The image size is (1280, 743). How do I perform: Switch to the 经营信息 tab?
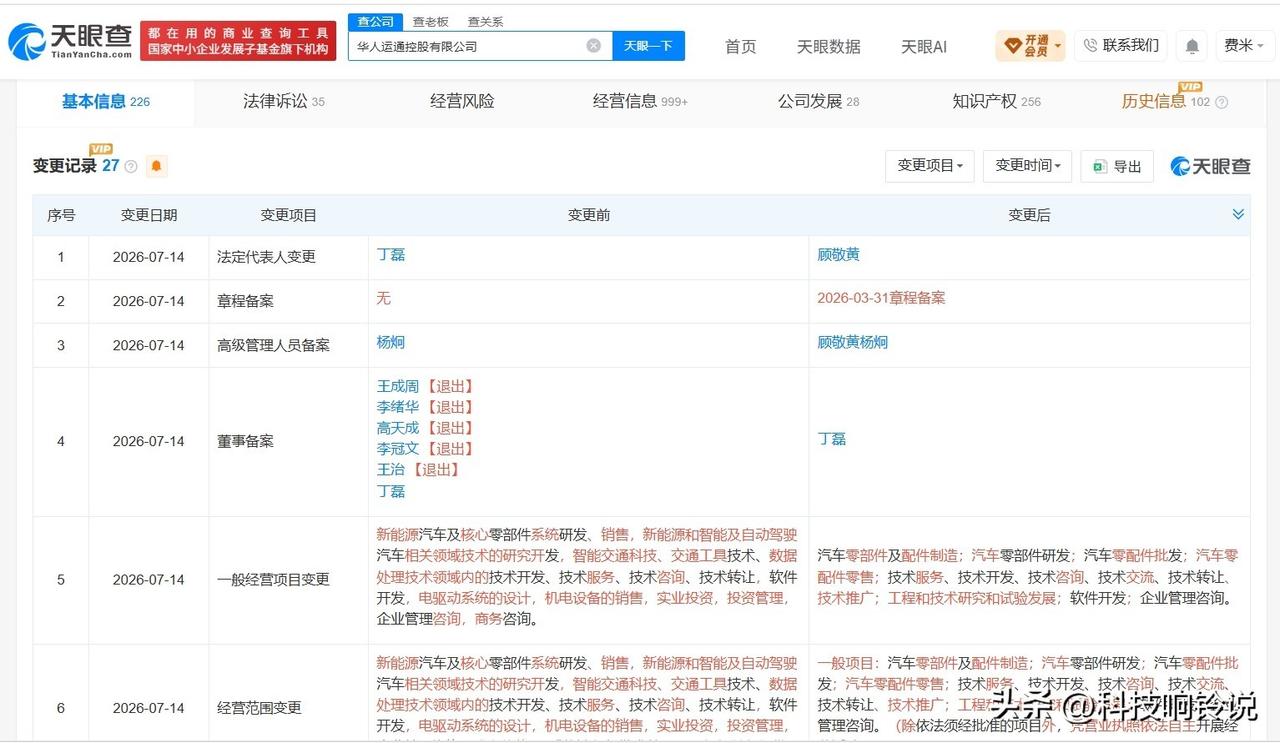640,101
